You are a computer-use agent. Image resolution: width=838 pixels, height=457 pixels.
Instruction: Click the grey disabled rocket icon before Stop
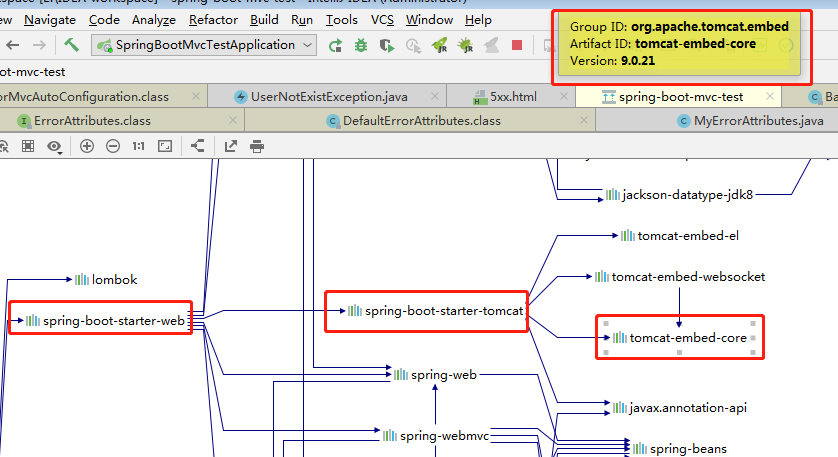coord(491,45)
